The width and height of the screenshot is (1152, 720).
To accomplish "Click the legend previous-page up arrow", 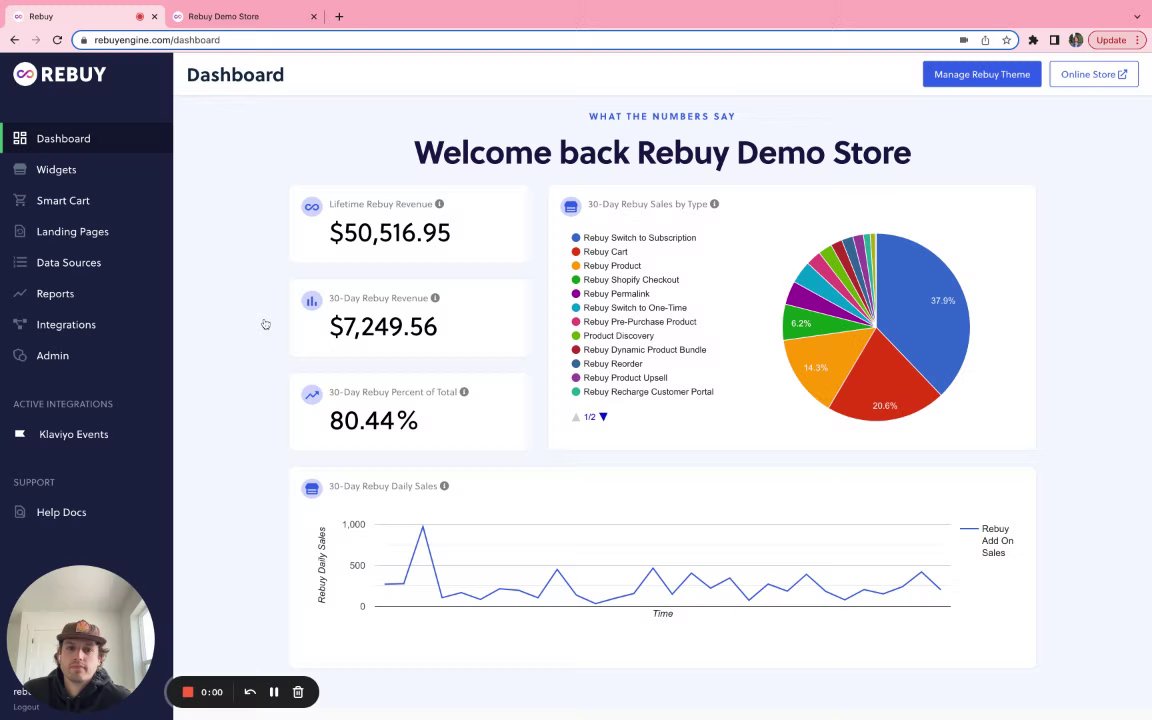I will pyautogui.click(x=576, y=417).
